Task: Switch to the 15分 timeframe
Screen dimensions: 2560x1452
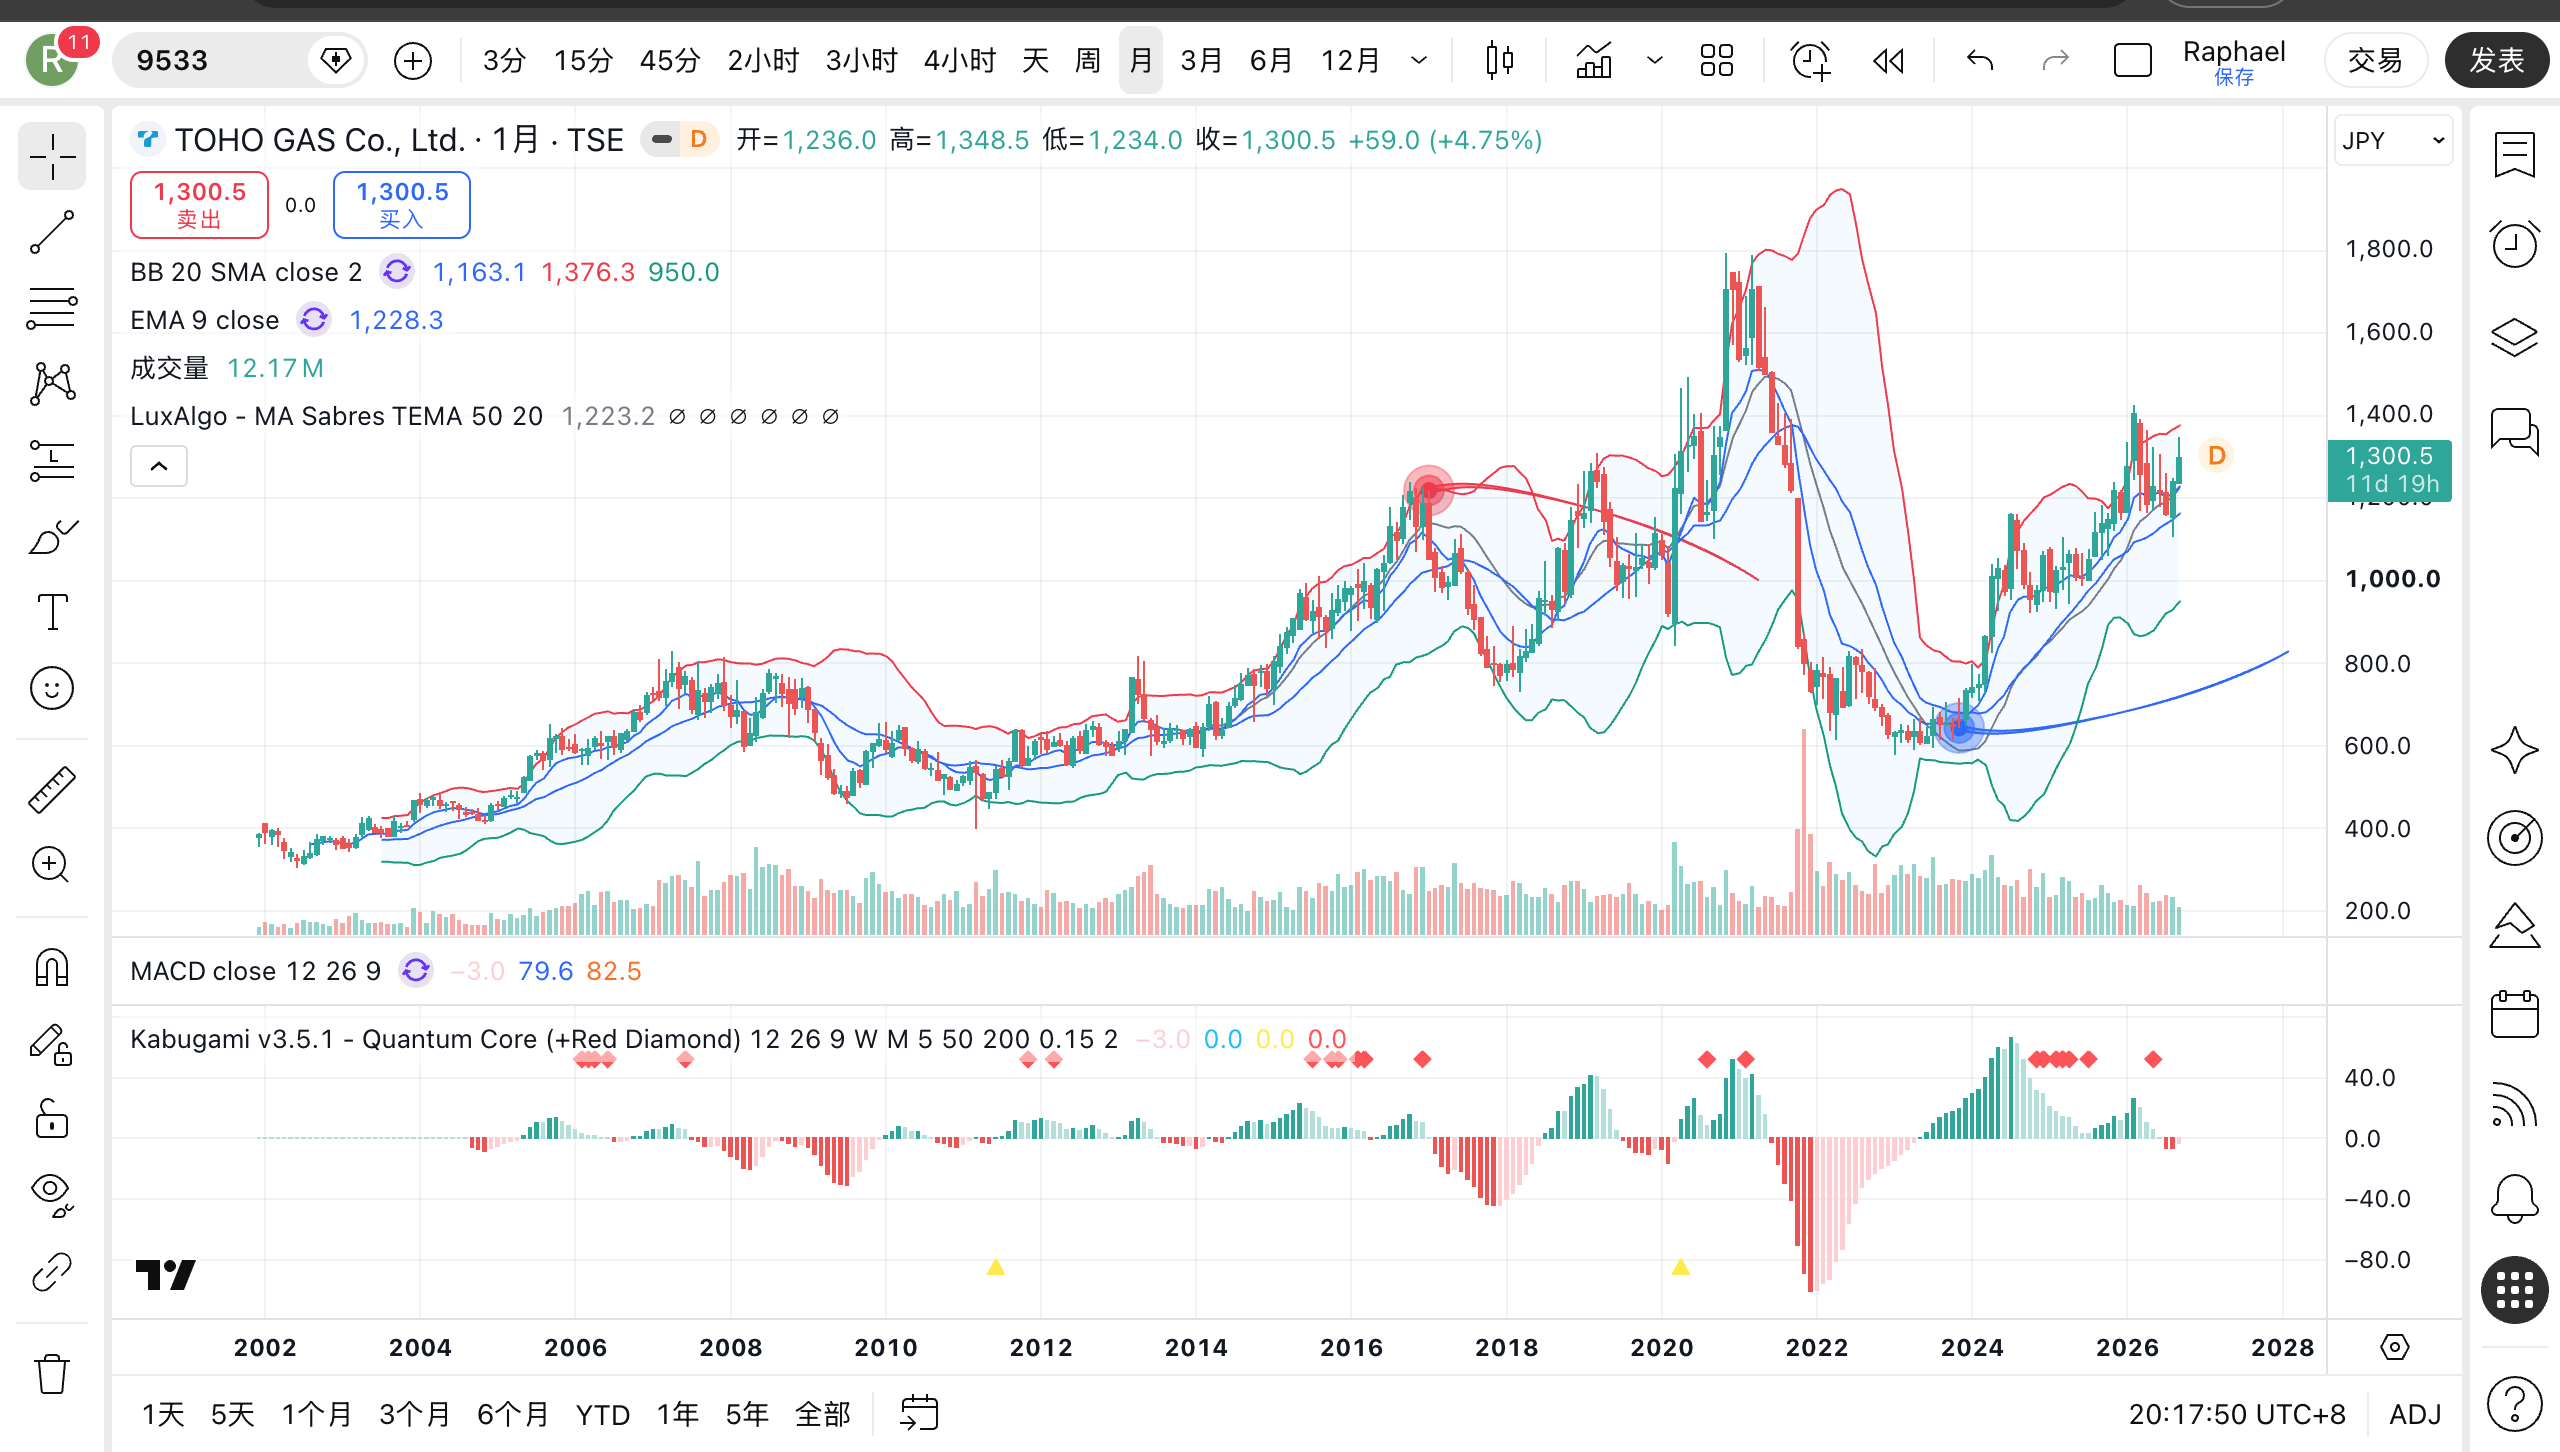Action: pos(583,61)
